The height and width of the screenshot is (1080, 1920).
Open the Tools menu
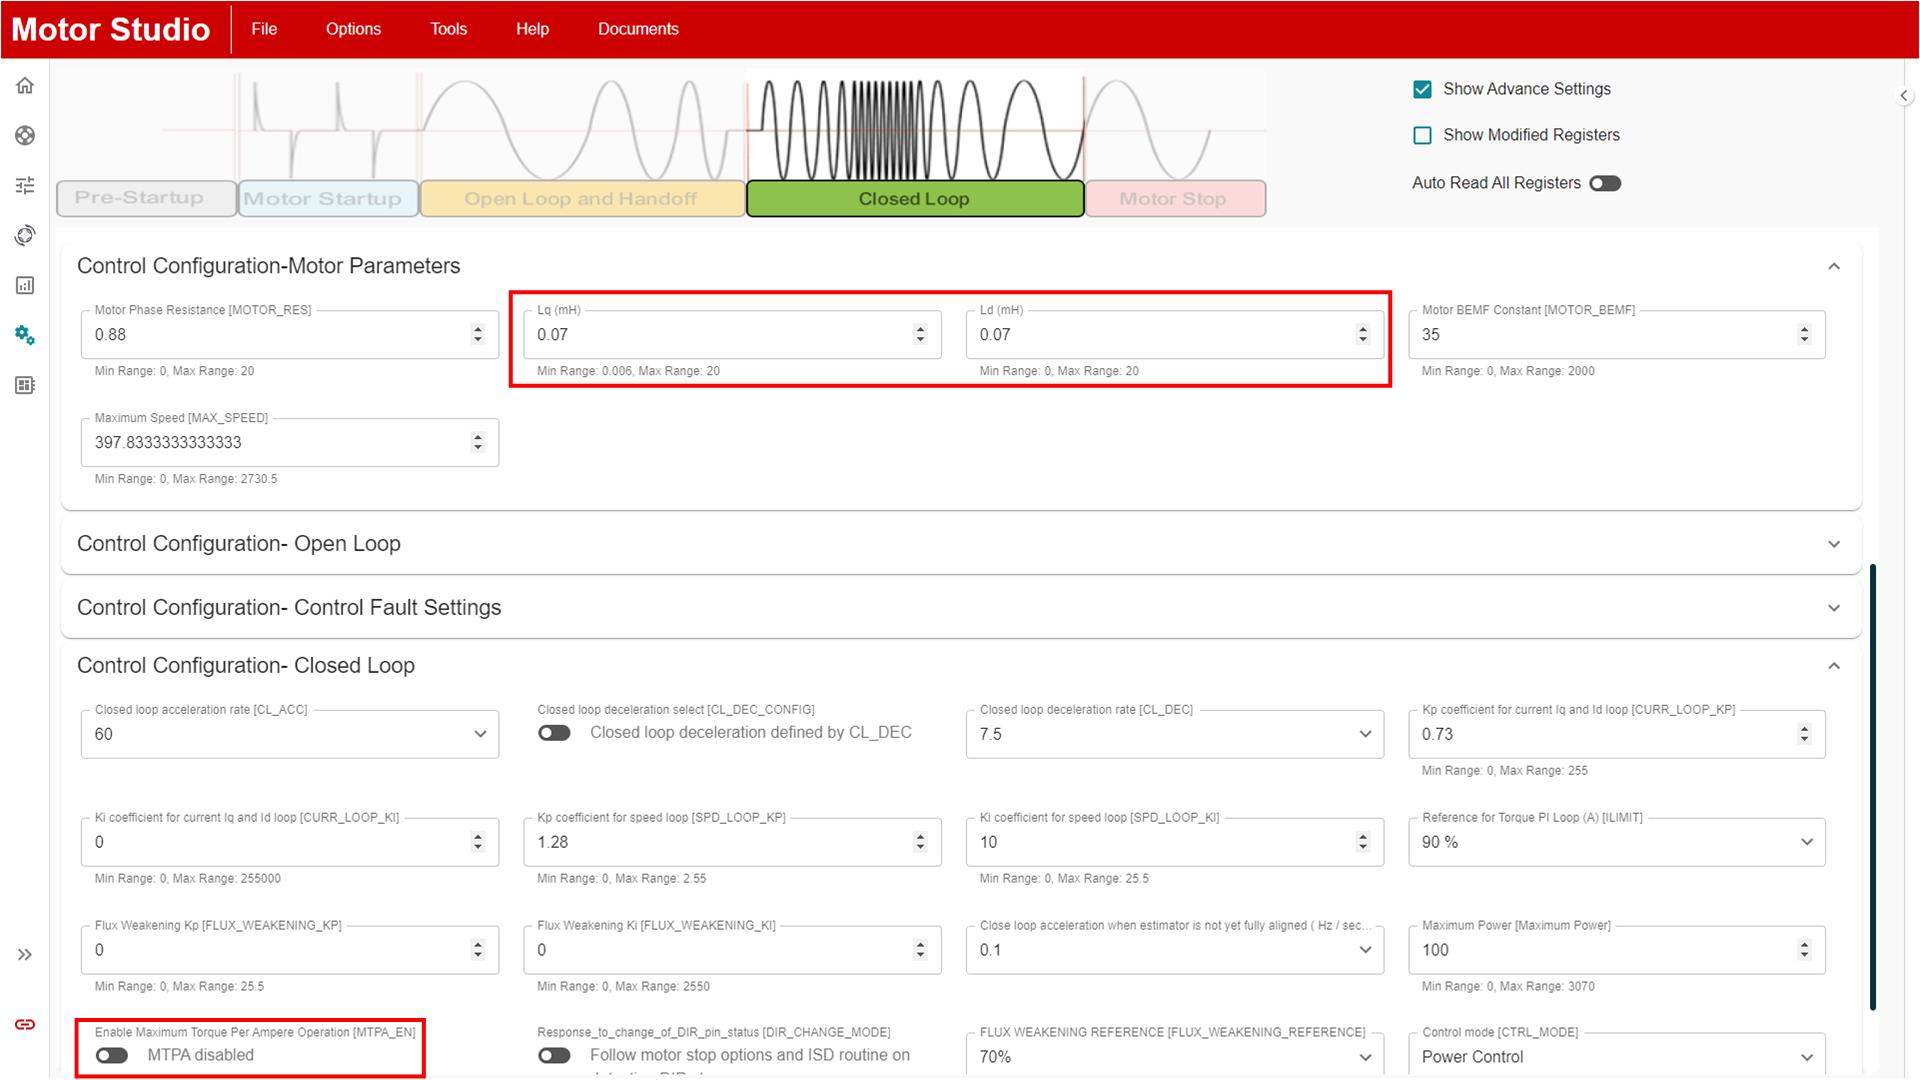click(448, 29)
